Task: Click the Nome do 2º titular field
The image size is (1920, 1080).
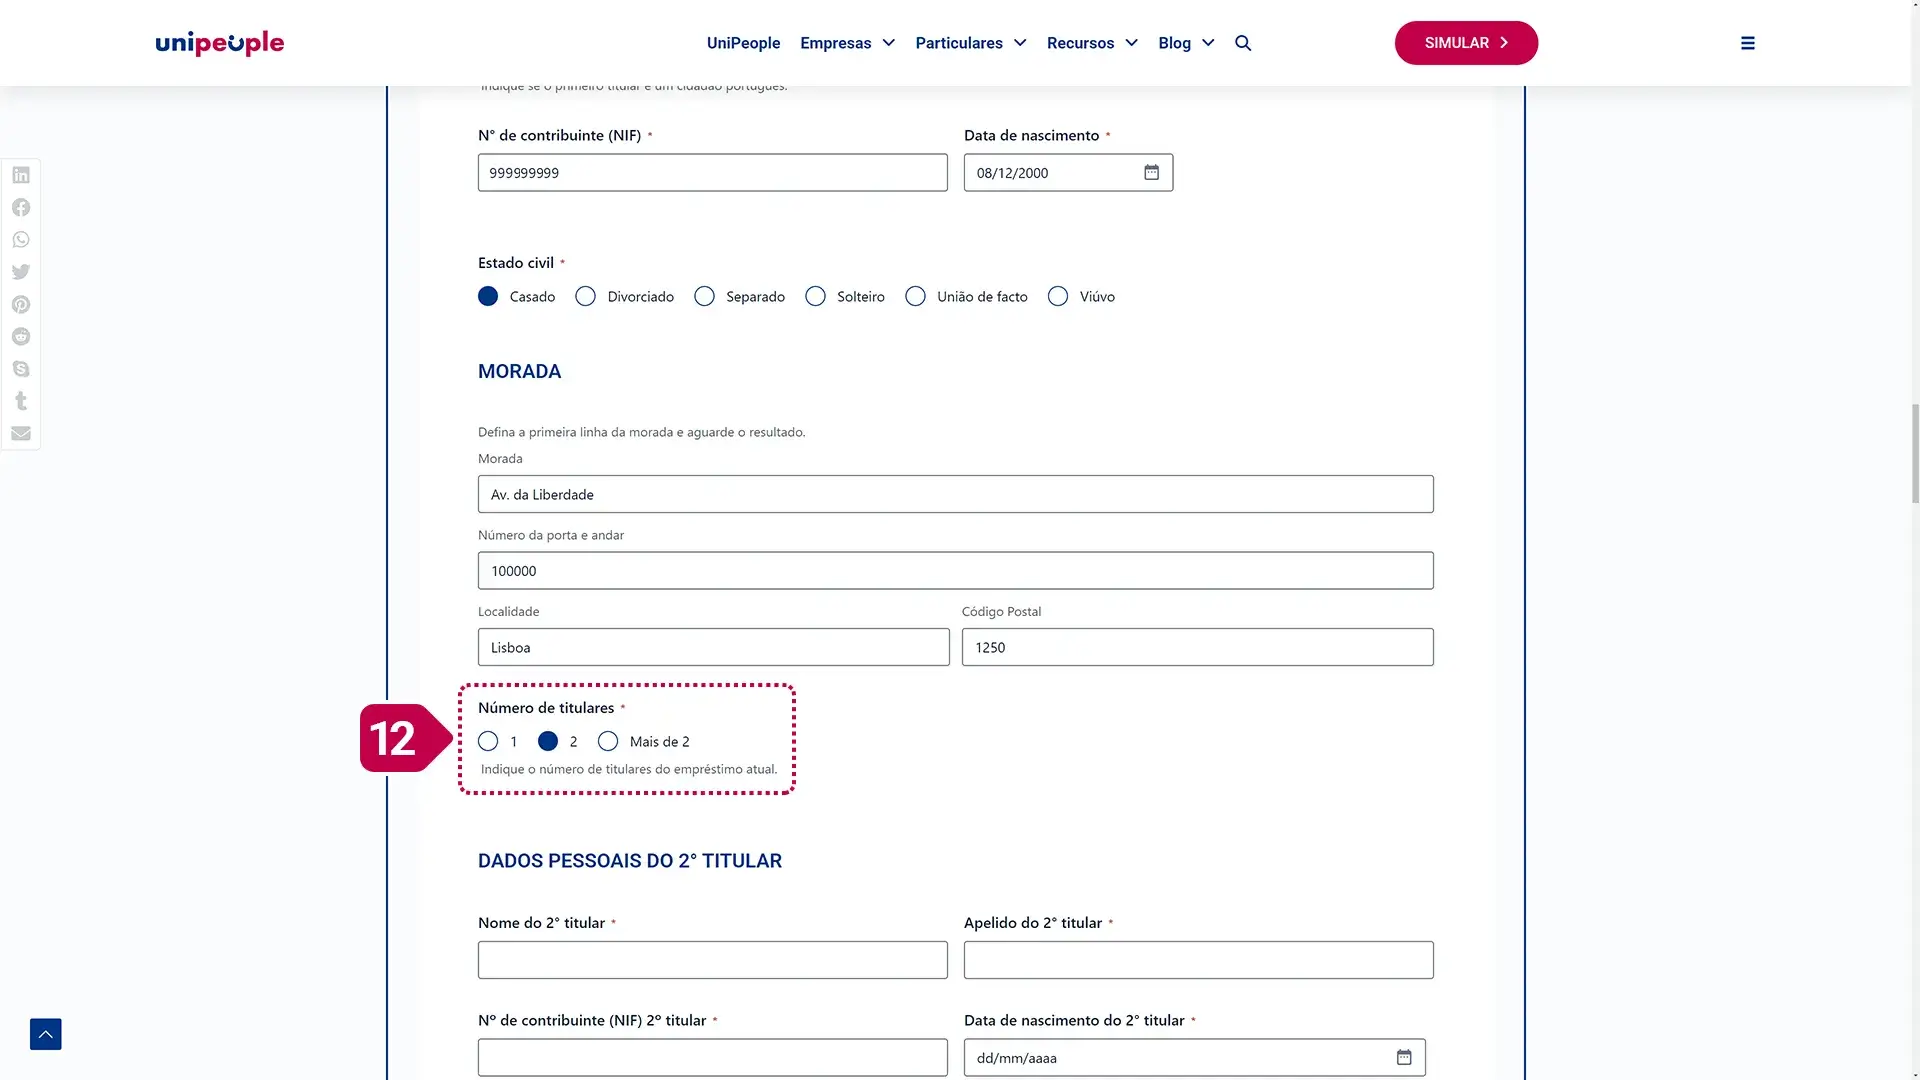Action: point(712,960)
